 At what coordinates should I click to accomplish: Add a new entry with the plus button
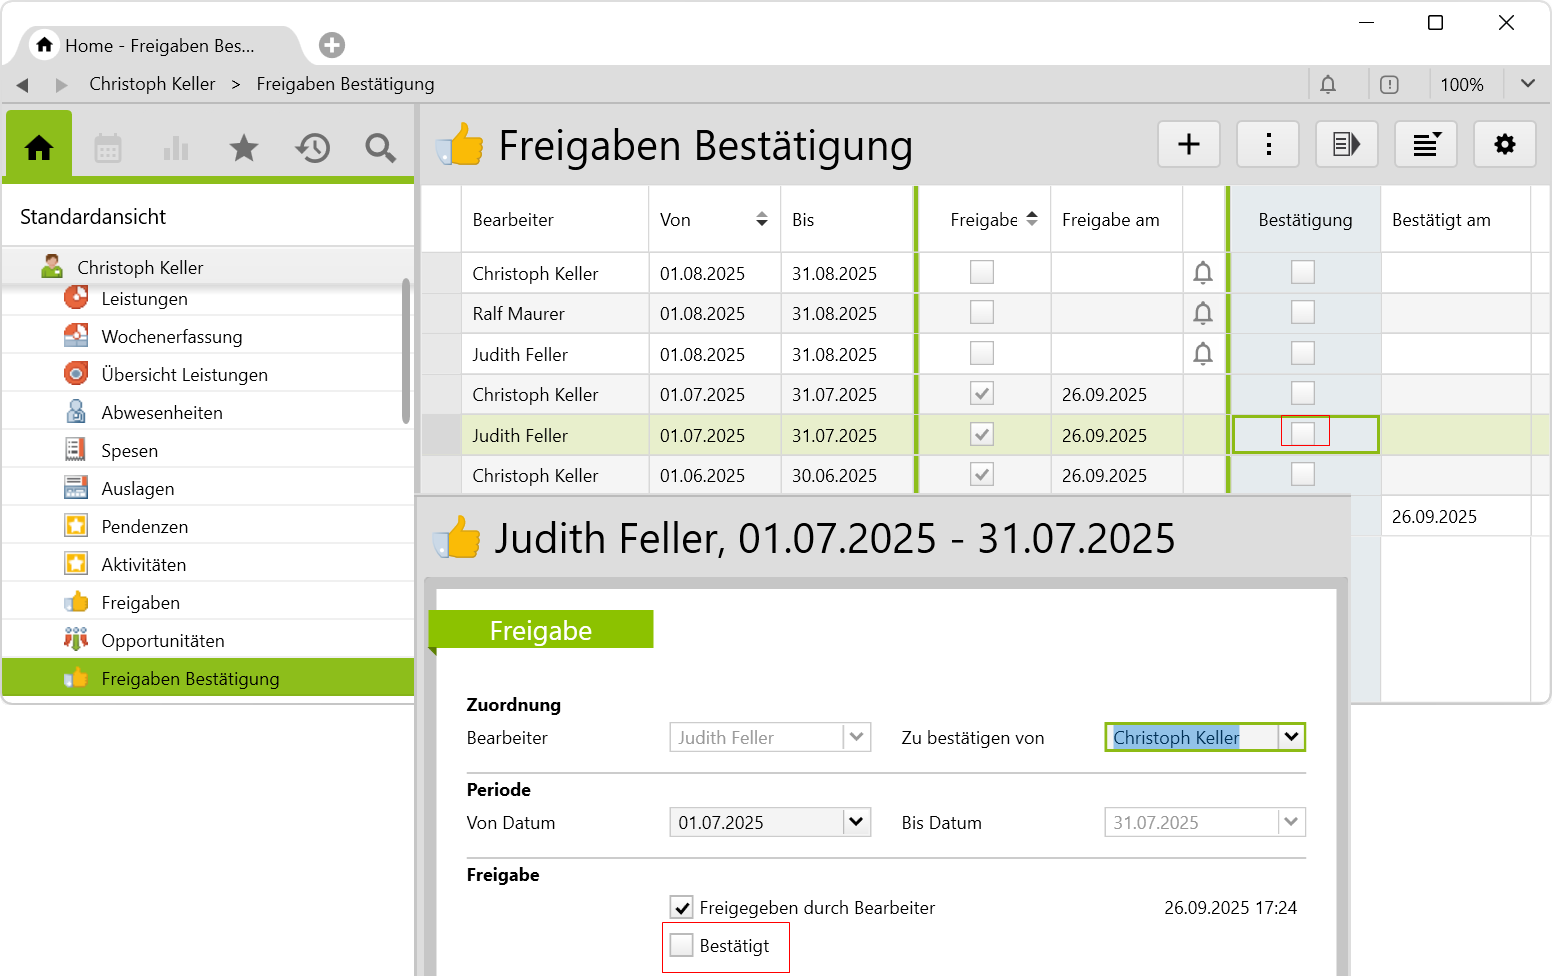1188,145
